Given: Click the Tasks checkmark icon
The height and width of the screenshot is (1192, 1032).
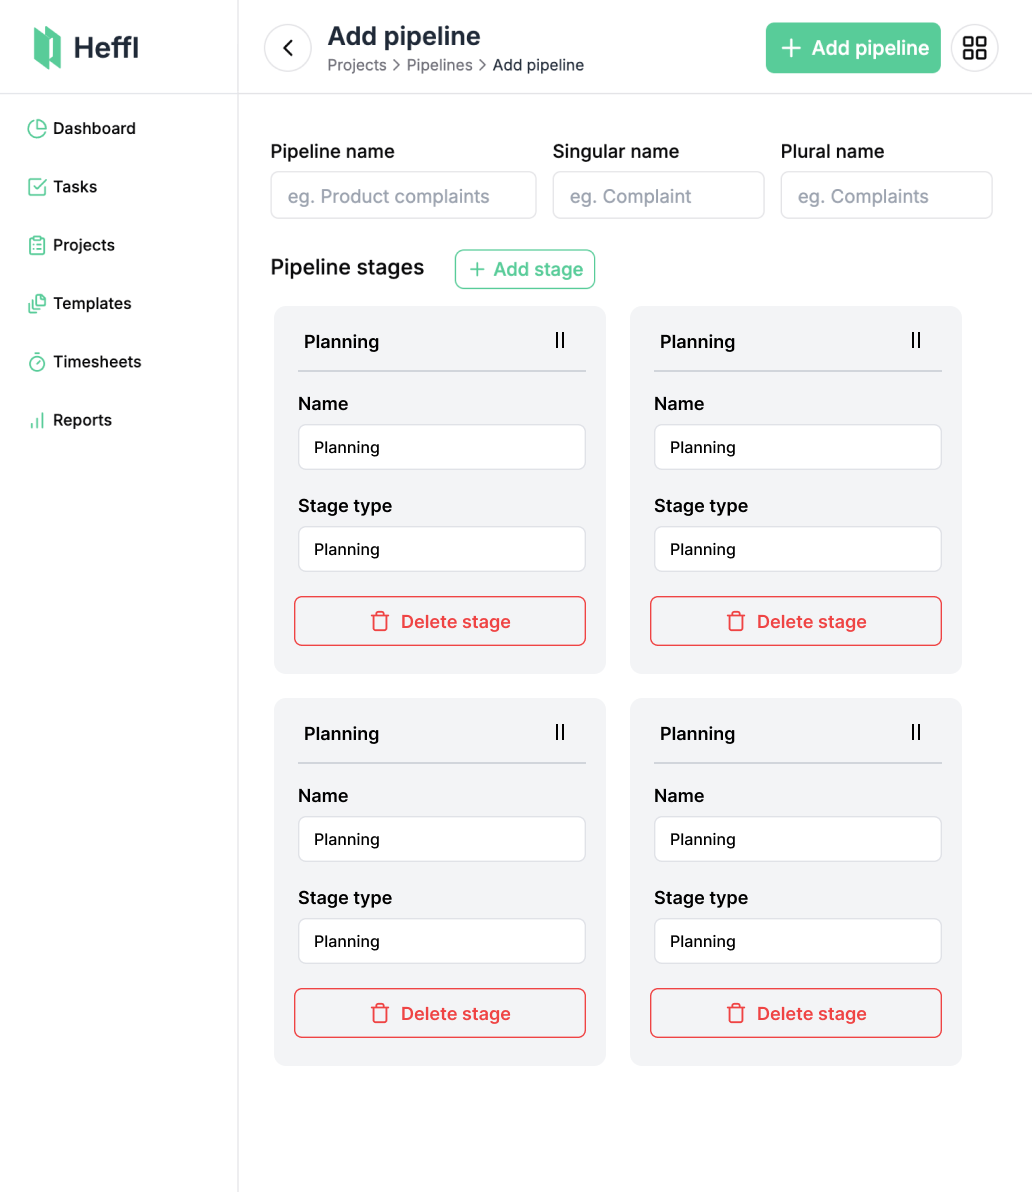Looking at the screenshot, I should click(36, 187).
